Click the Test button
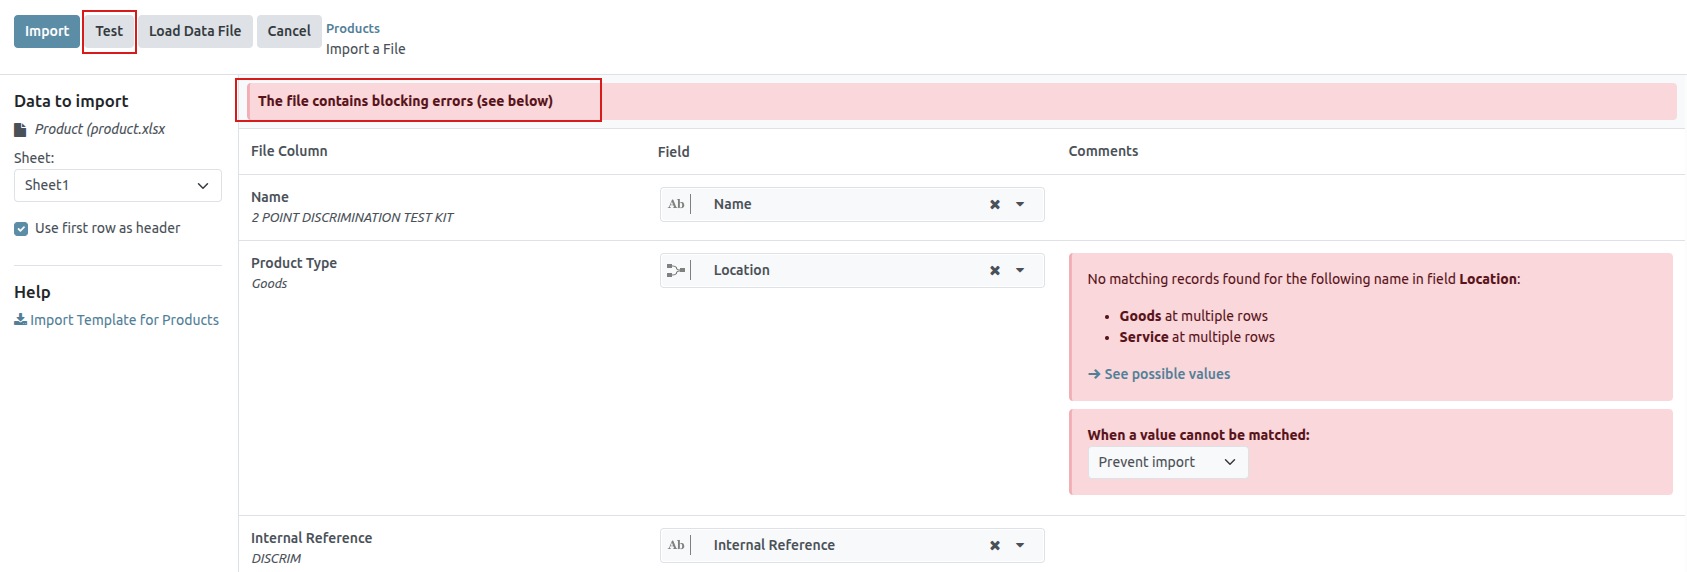Viewport: 1687px width, 572px height. pyautogui.click(x=109, y=31)
